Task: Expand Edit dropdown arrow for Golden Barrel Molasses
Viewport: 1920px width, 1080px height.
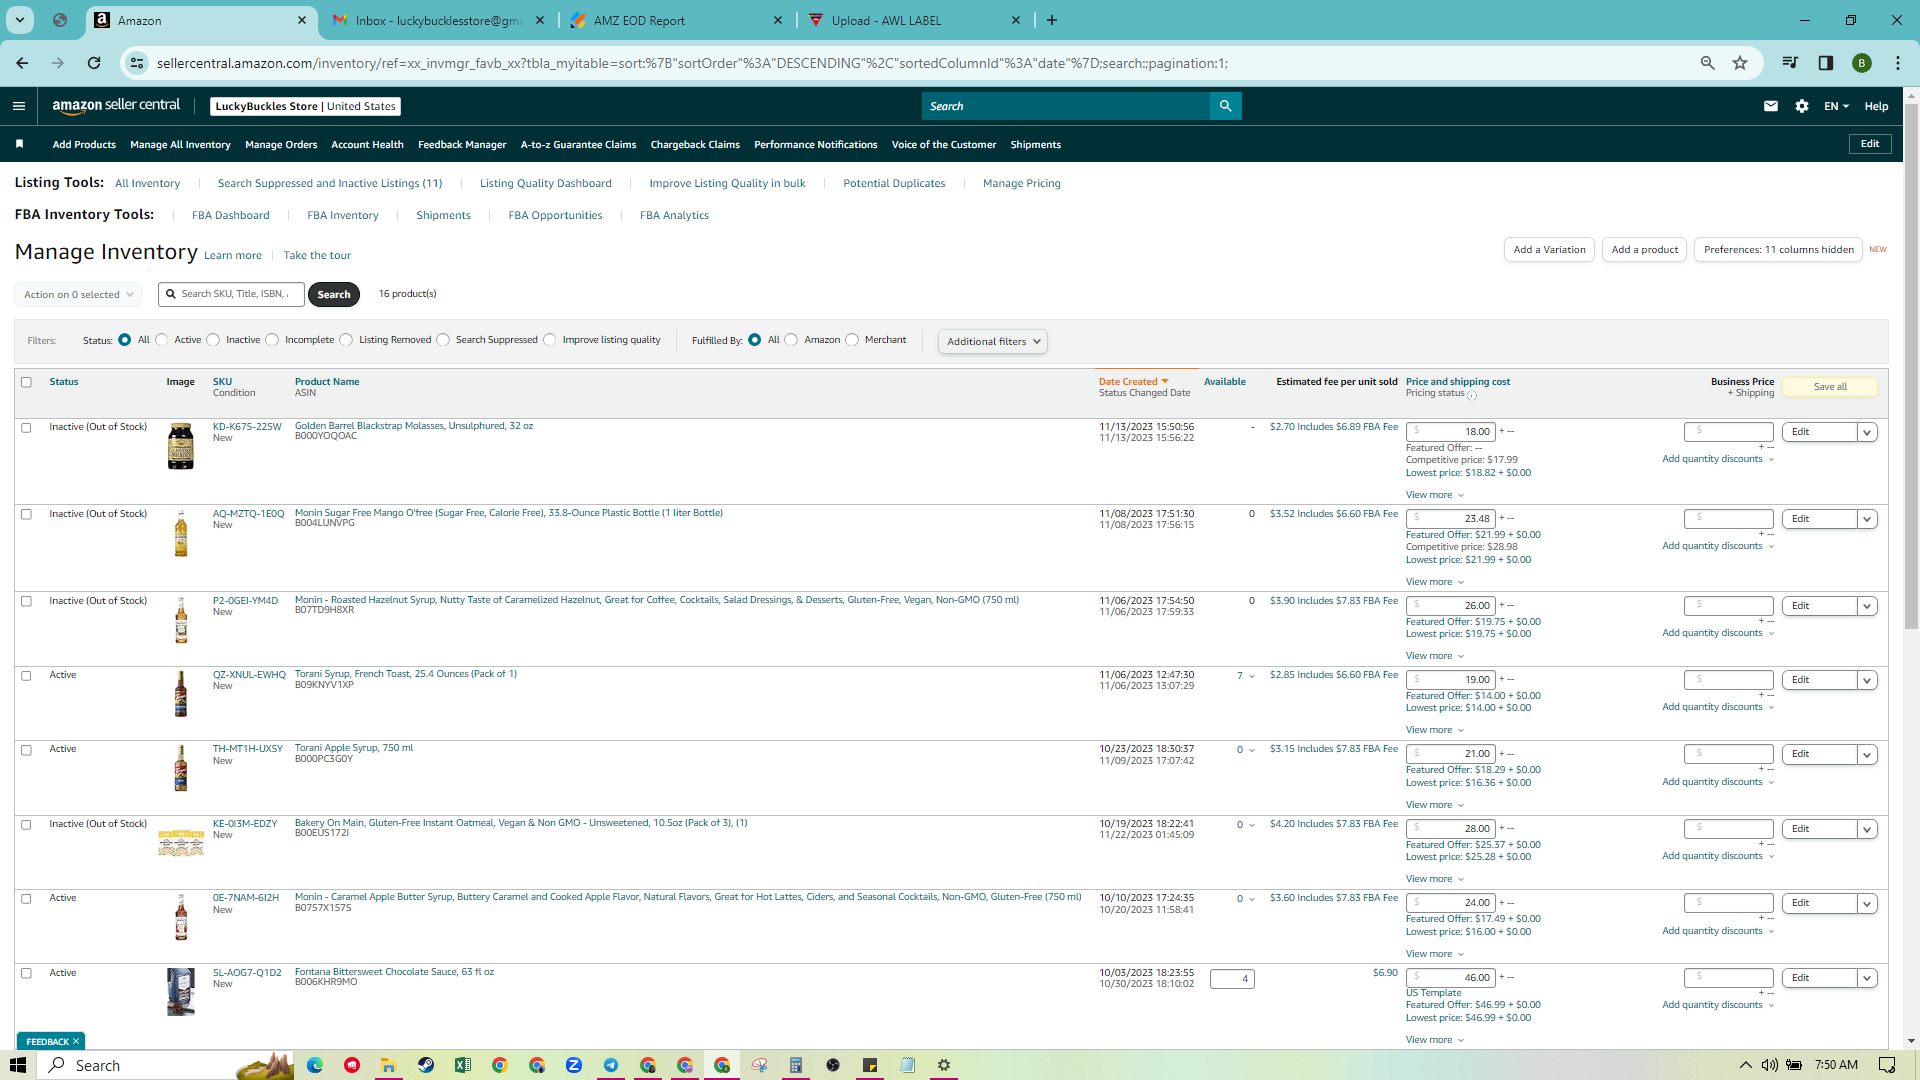Action: click(x=1867, y=432)
